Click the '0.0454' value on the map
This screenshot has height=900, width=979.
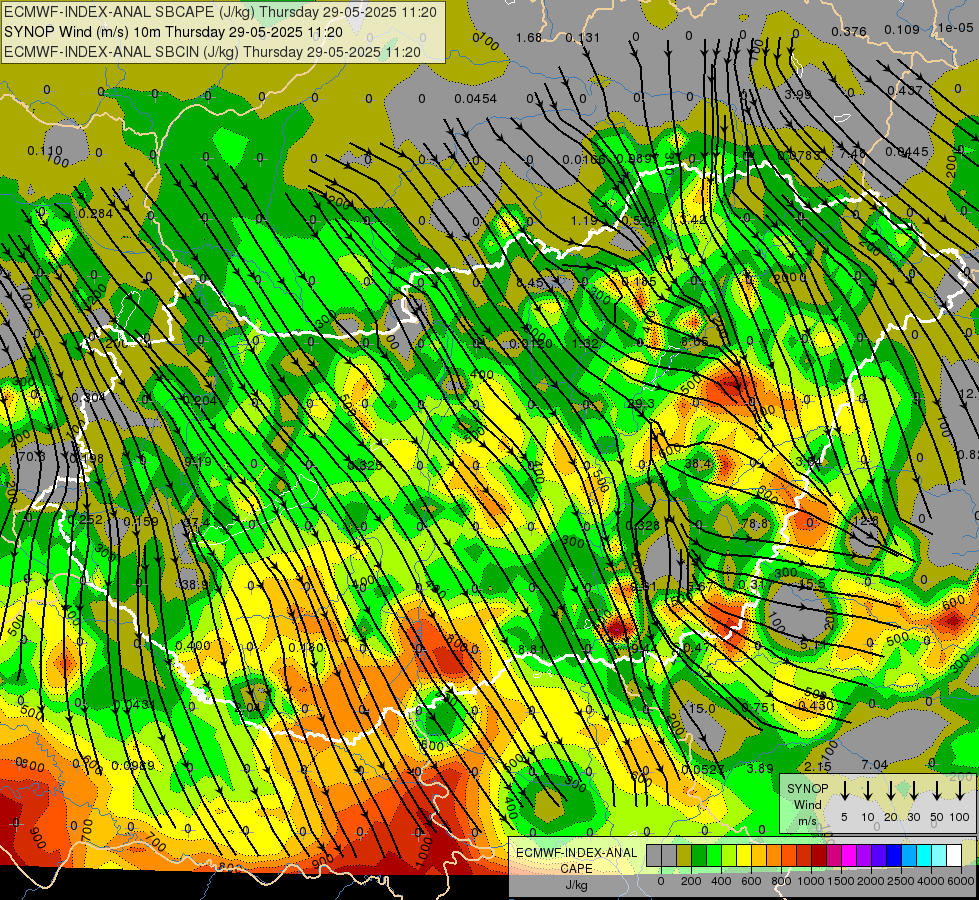point(476,99)
